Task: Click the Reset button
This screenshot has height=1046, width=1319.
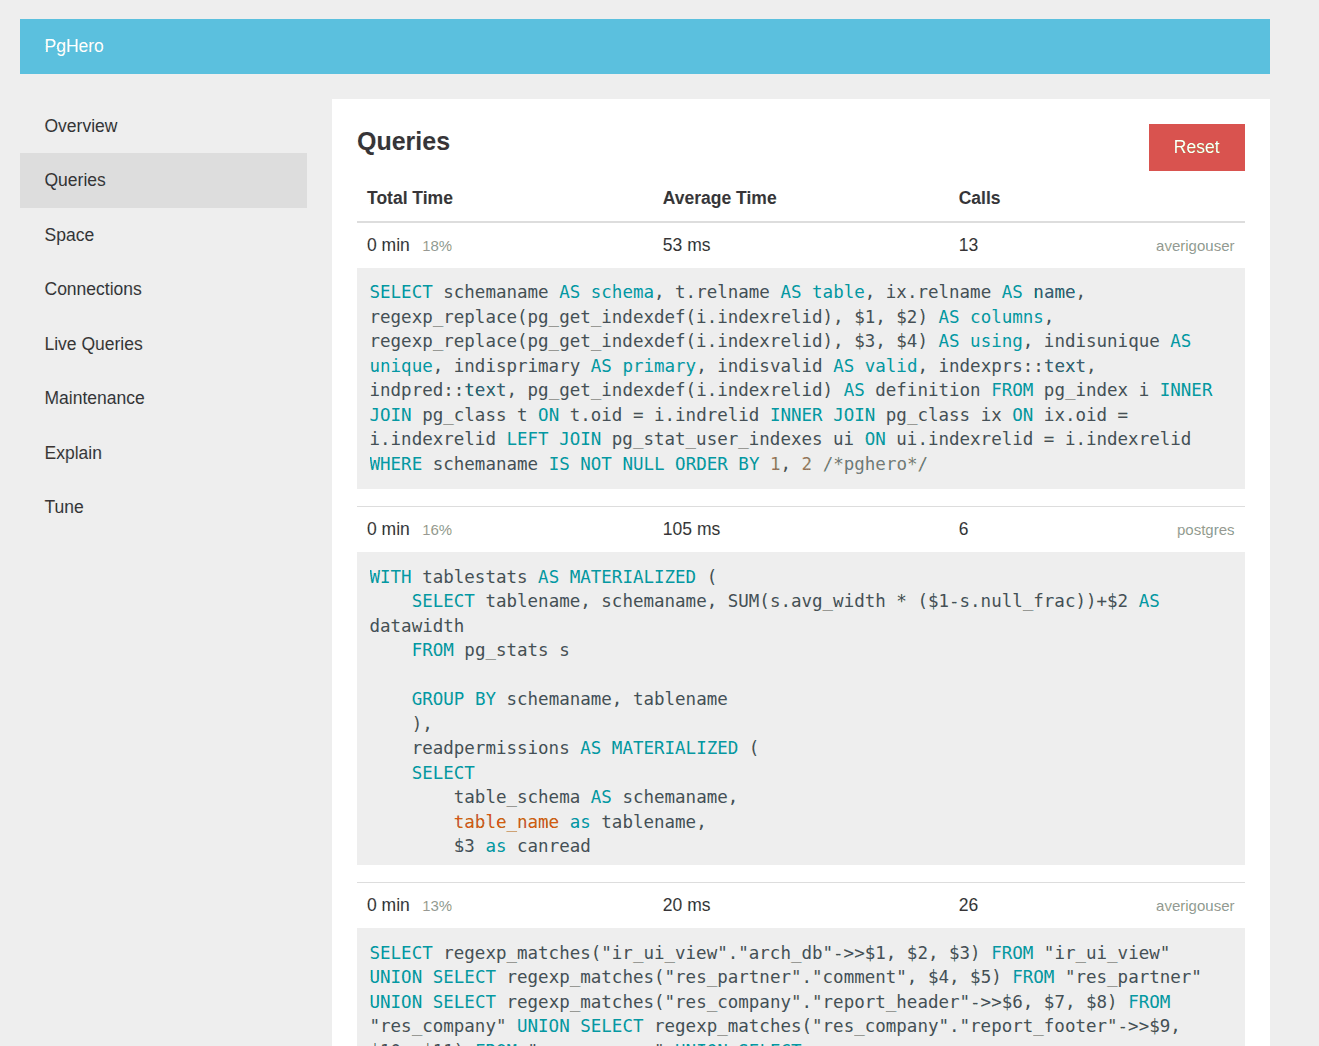Action: (x=1196, y=147)
